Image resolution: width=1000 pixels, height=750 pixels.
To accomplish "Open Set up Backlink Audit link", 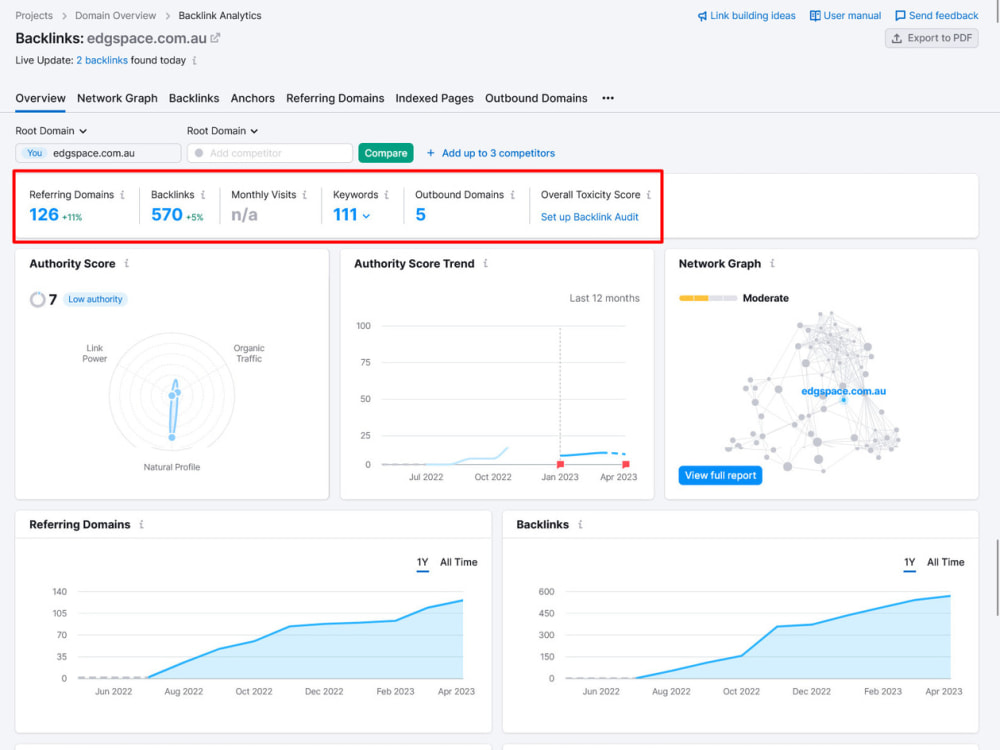I will click(589, 217).
